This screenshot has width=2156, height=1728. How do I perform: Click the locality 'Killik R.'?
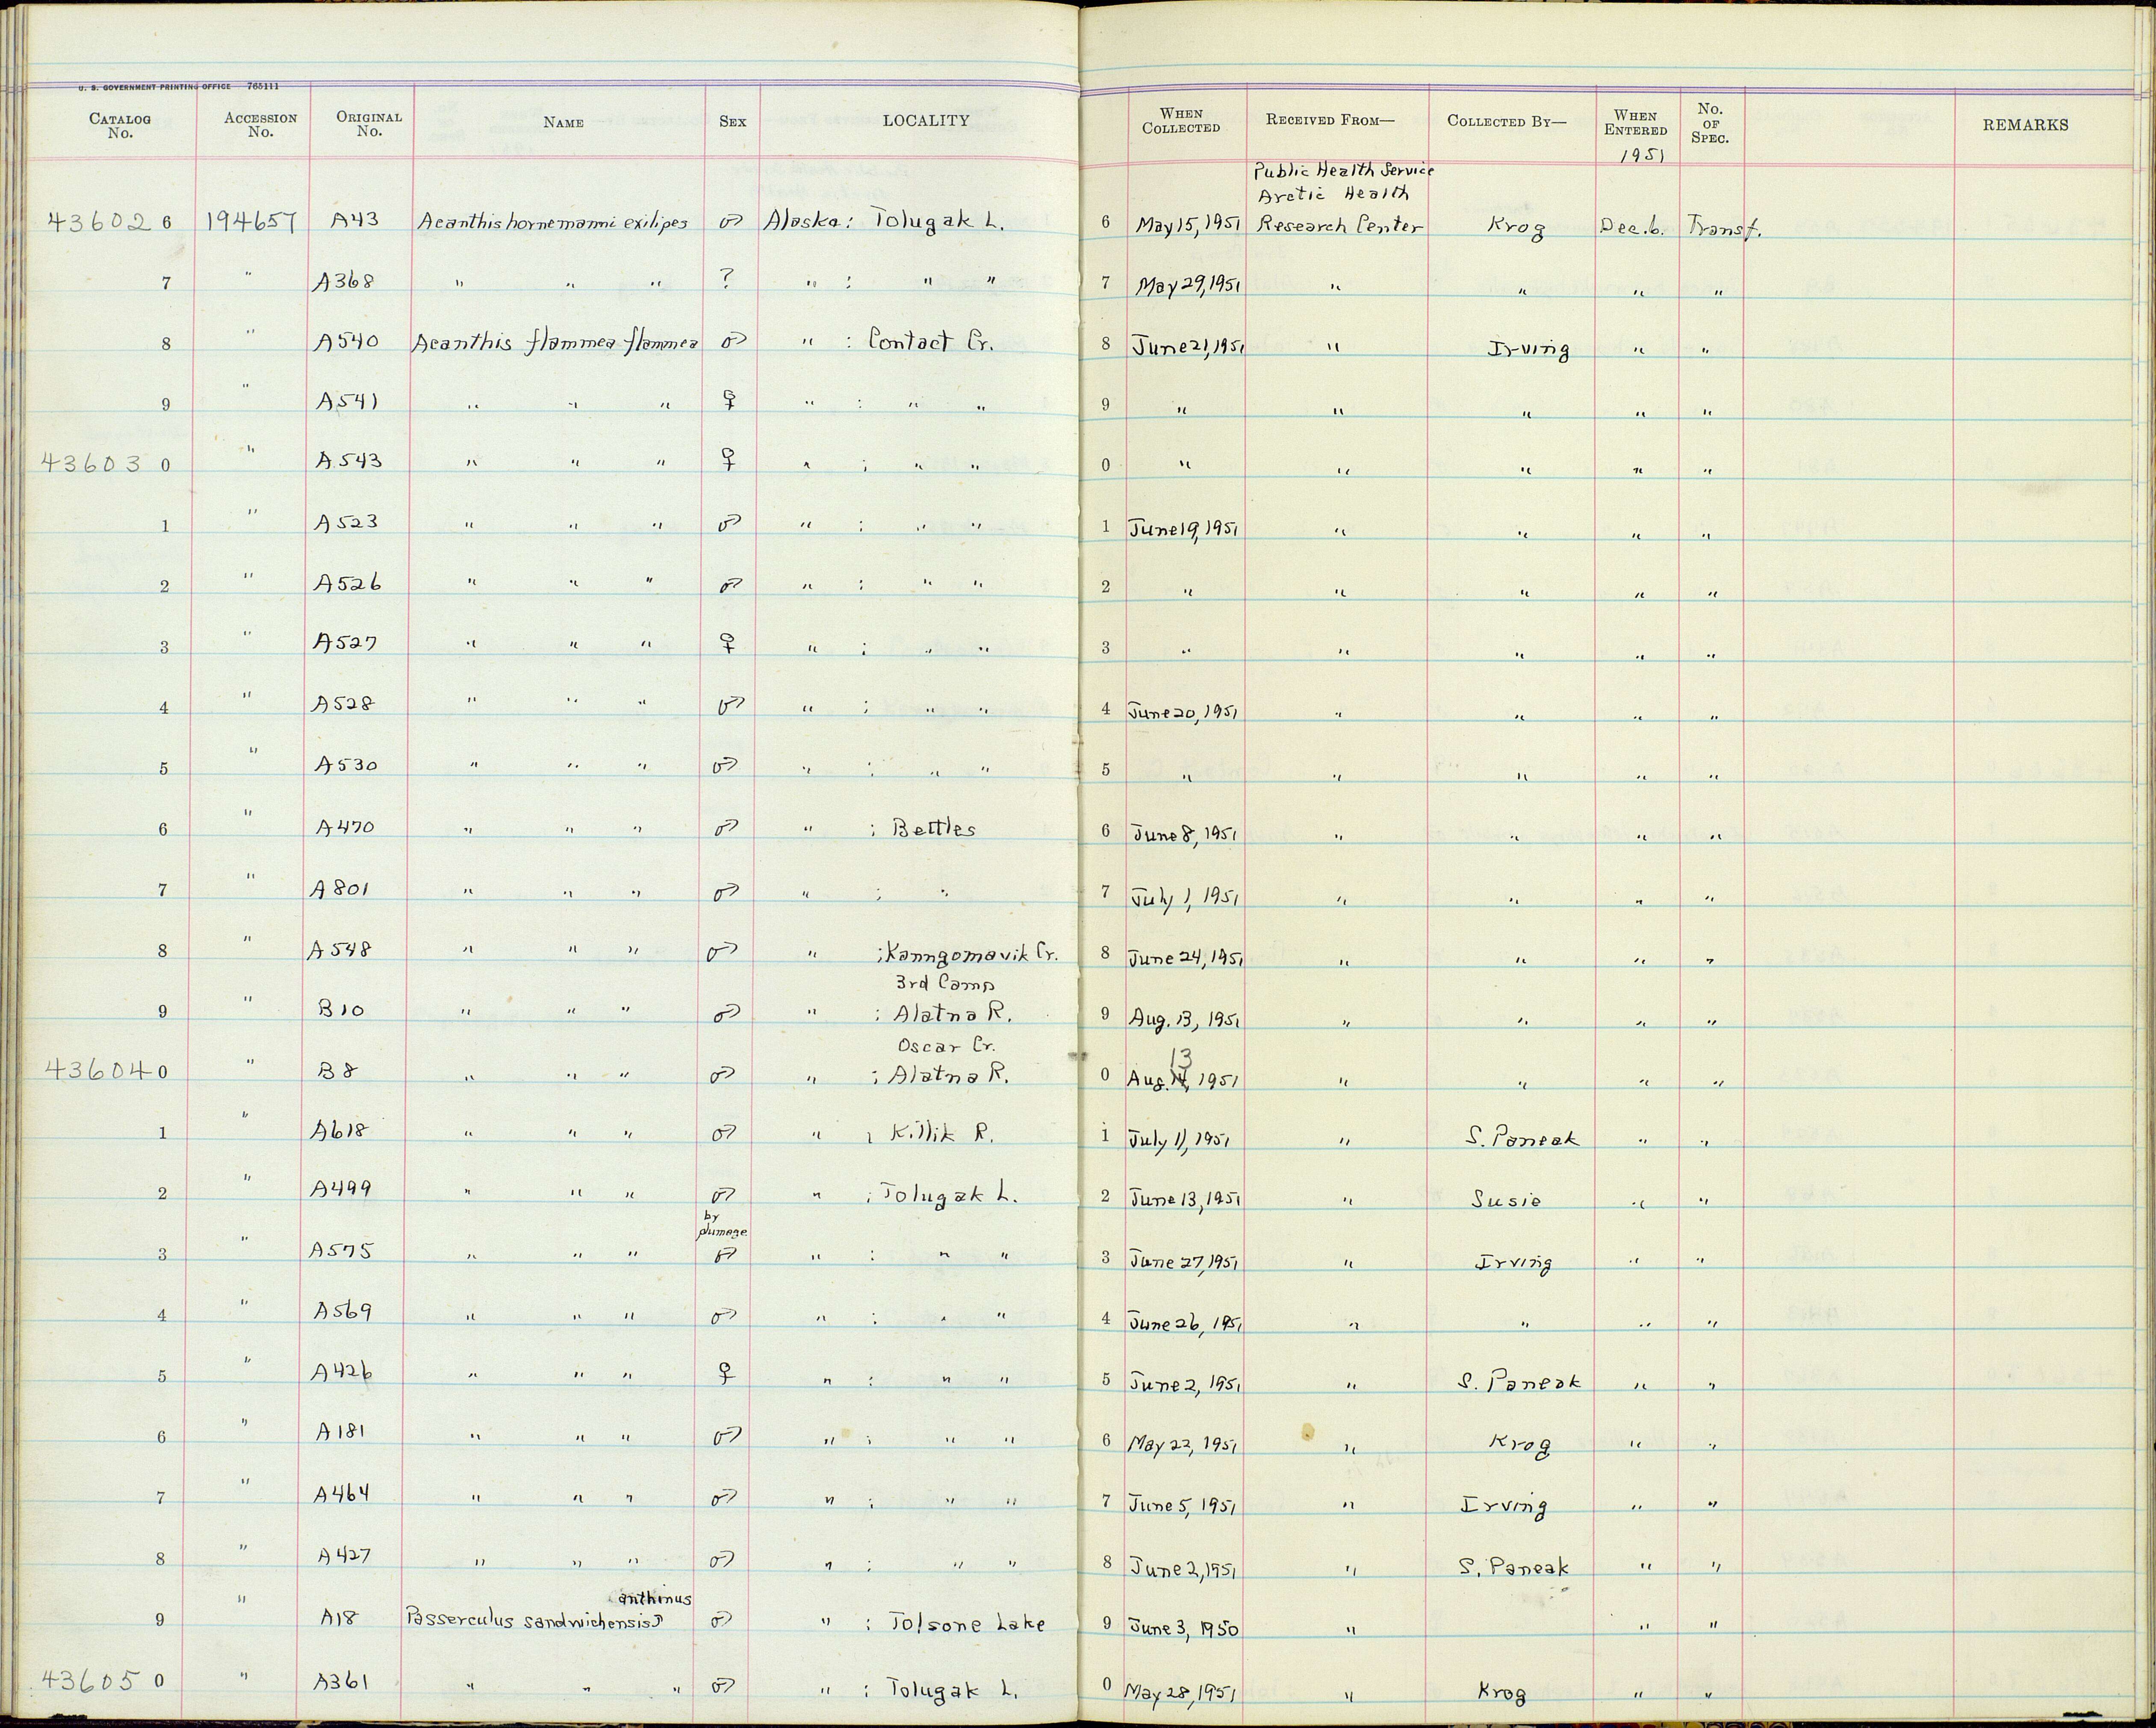942,1133
